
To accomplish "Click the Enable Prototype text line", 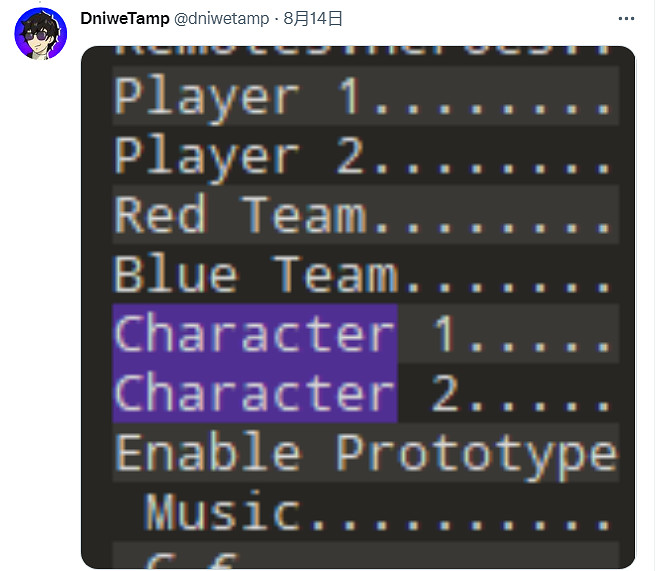I will pos(365,453).
